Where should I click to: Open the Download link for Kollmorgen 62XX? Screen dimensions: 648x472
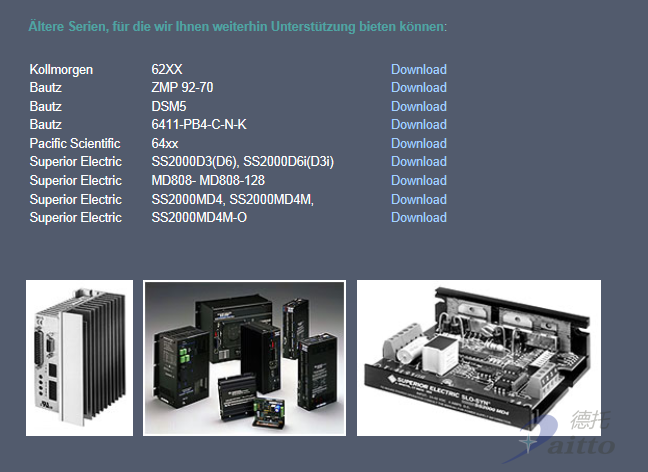pyautogui.click(x=419, y=69)
